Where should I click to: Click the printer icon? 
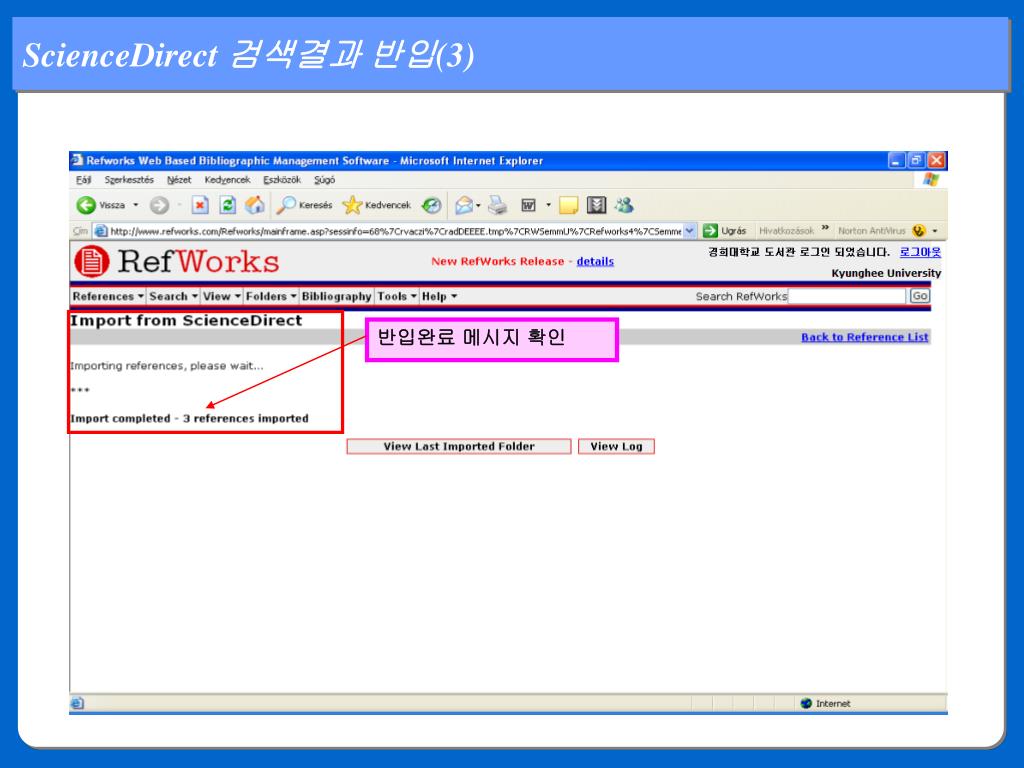(x=498, y=205)
